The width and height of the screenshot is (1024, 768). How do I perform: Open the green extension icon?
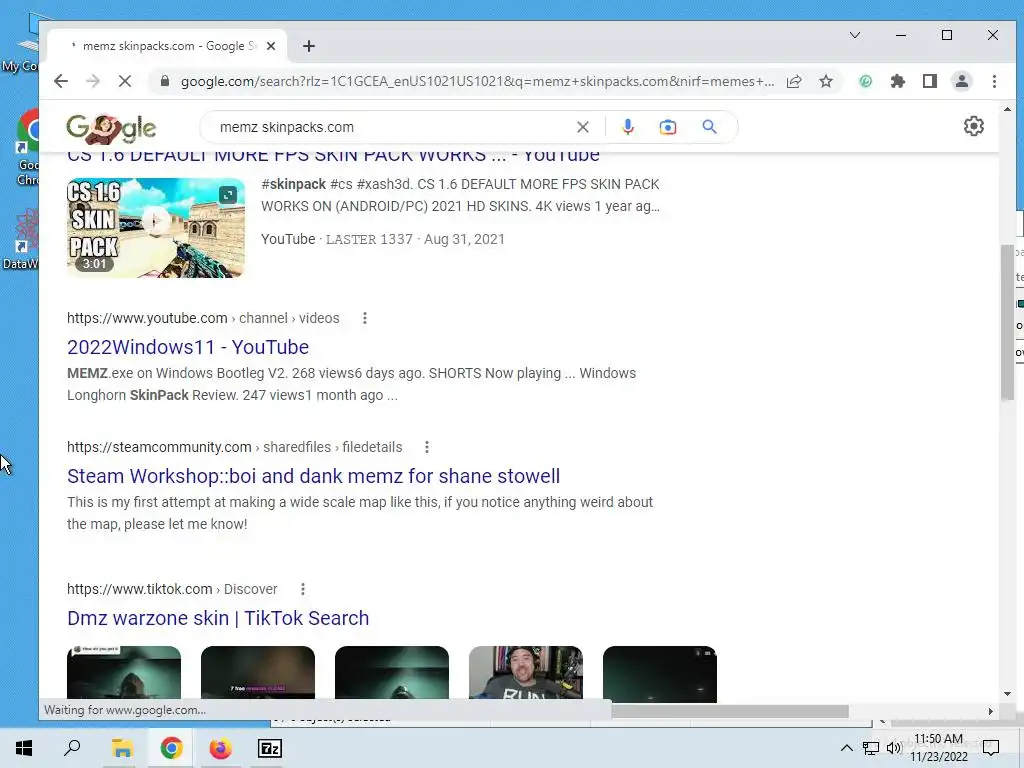coord(865,81)
